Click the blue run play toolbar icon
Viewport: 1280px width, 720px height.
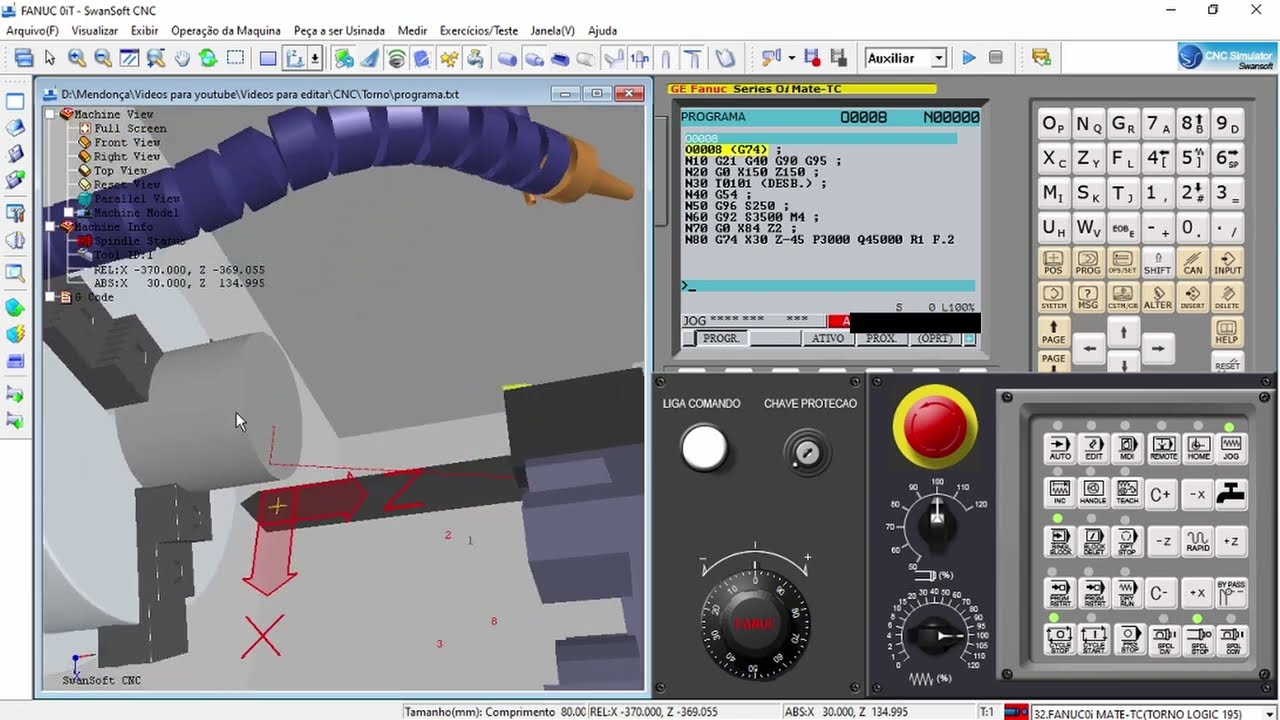(x=968, y=58)
